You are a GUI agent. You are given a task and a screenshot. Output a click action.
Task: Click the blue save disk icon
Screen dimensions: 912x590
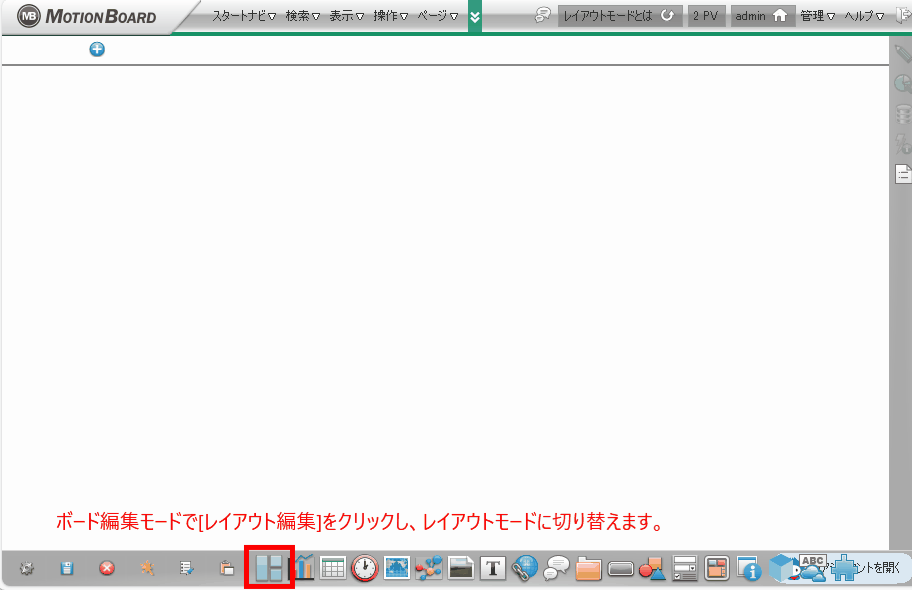click(67, 568)
